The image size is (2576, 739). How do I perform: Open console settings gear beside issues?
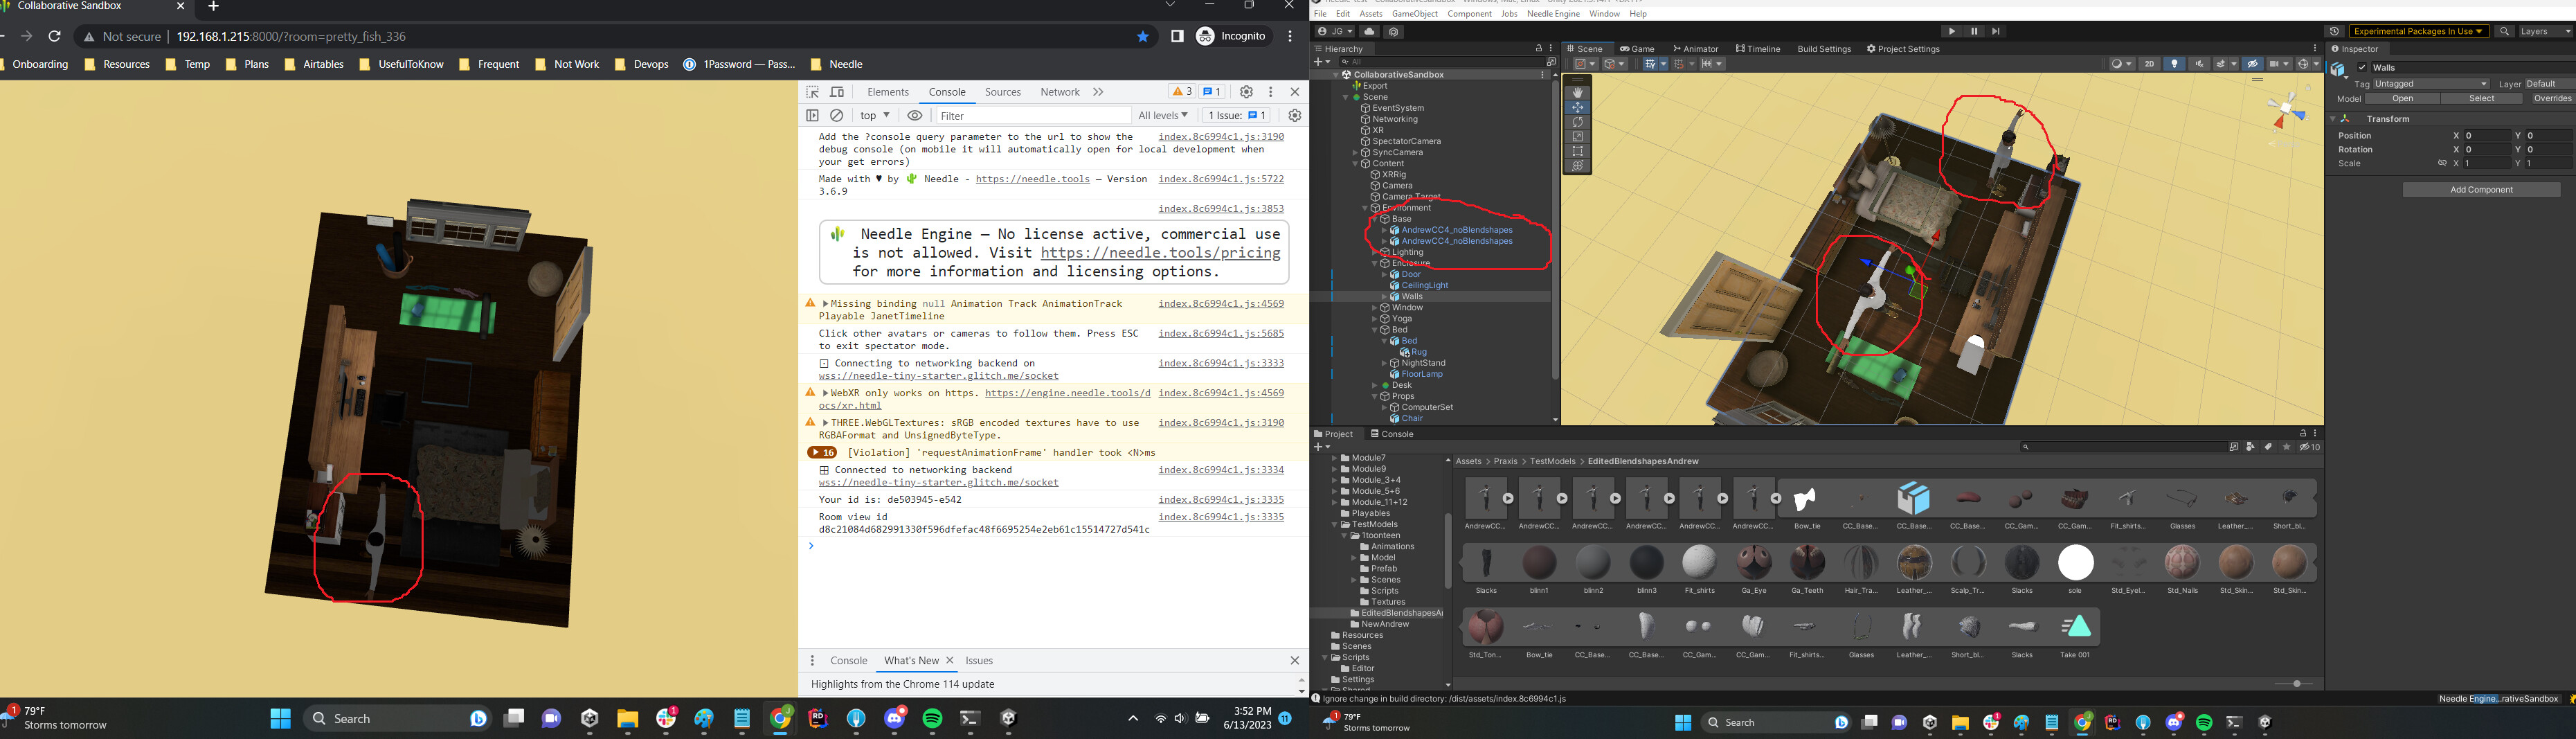1294,116
